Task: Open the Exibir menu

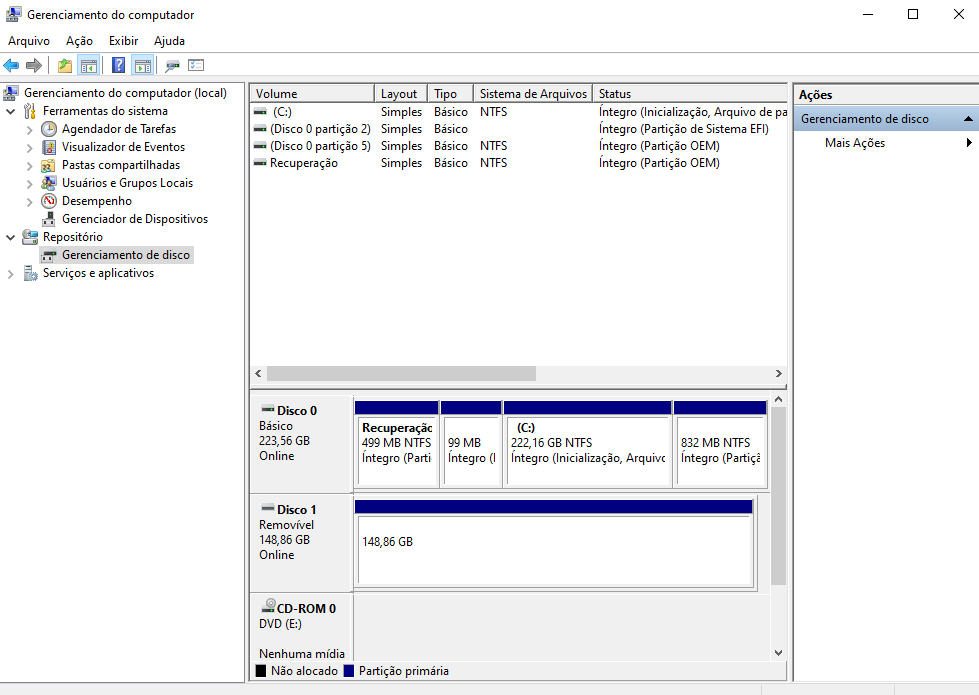Action: pyautogui.click(x=123, y=41)
